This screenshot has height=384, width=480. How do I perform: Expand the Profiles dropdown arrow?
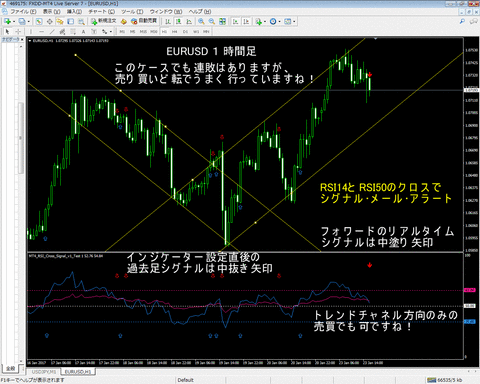pos(29,22)
